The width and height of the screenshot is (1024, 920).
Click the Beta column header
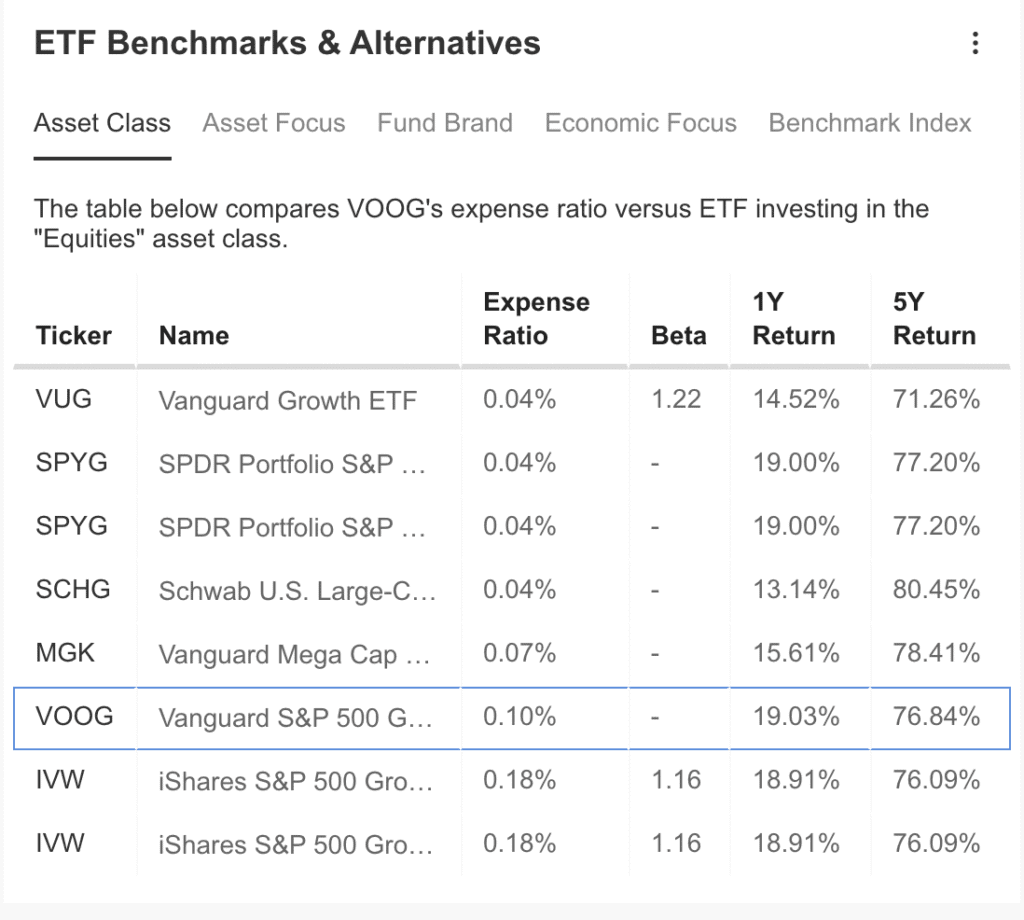point(678,335)
